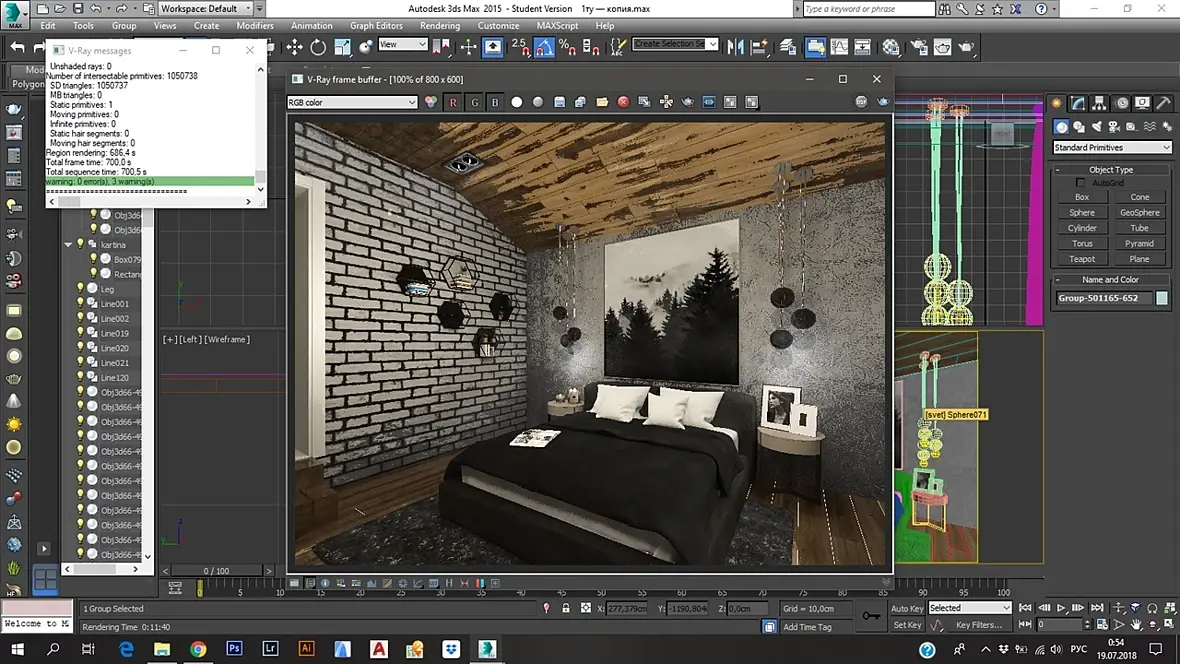Image resolution: width=1180 pixels, height=664 pixels.
Task: Enable the AutoGrid checkbox
Action: coord(1080,183)
